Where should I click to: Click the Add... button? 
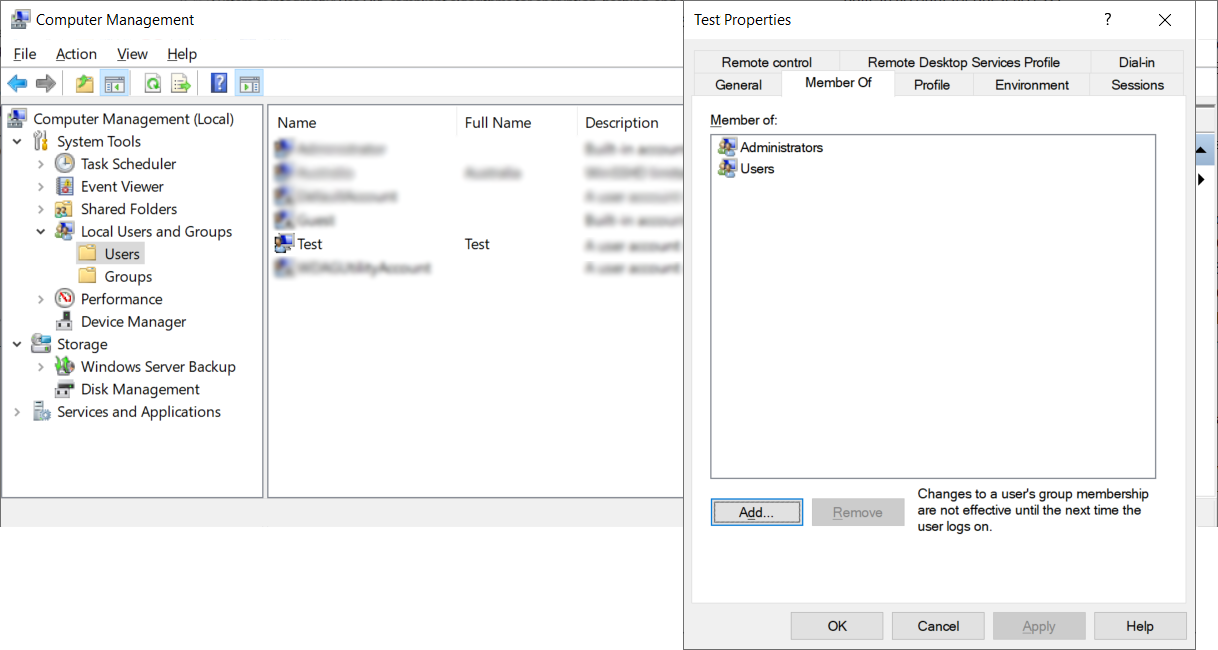coord(756,512)
